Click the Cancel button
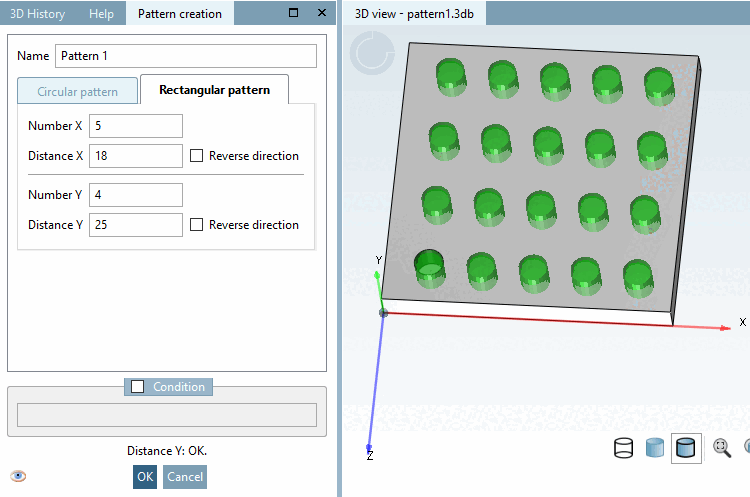 [x=185, y=477]
